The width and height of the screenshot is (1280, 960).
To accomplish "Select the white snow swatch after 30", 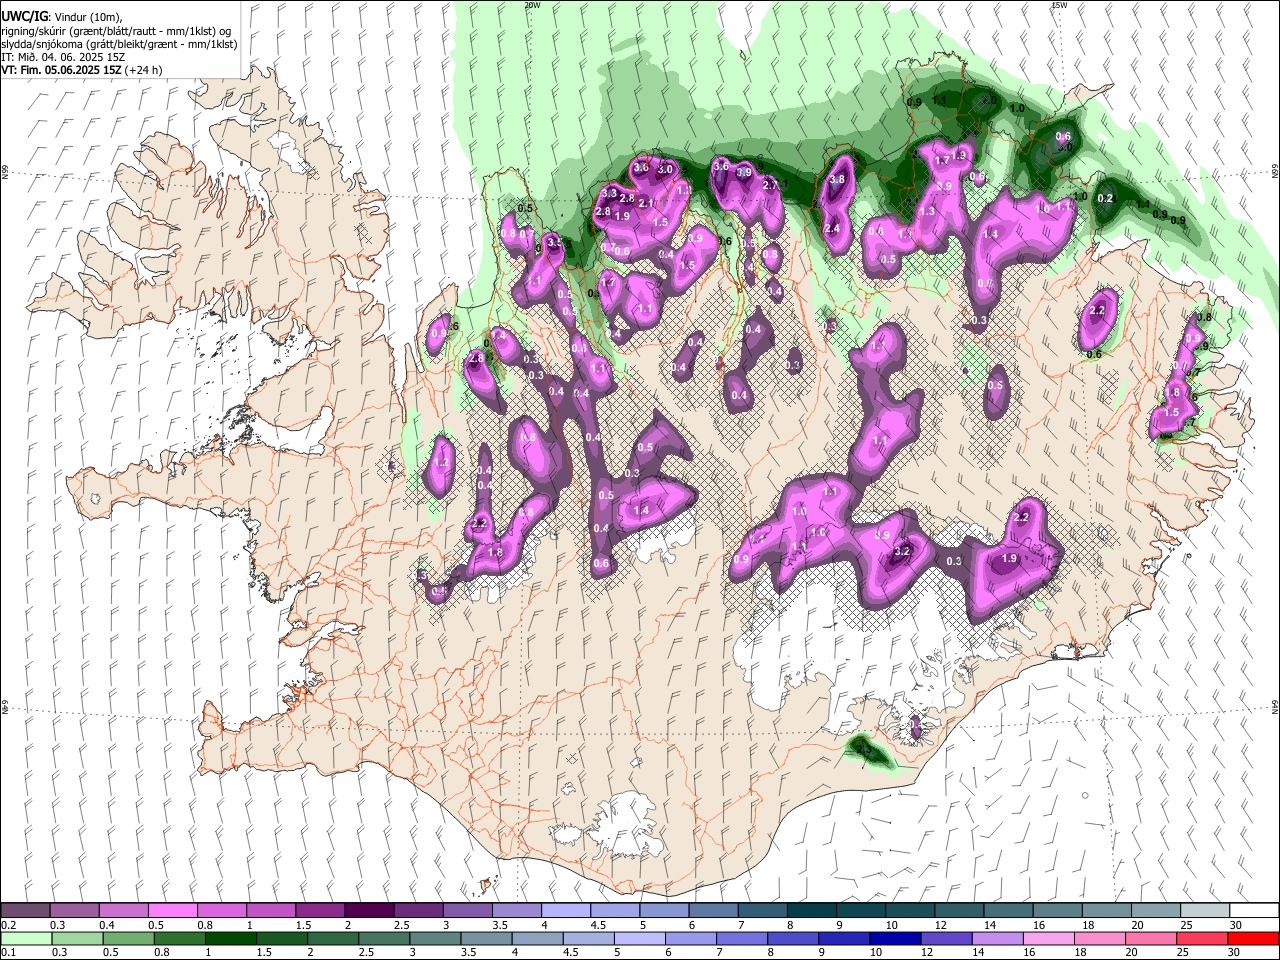I will click(x=1254, y=910).
